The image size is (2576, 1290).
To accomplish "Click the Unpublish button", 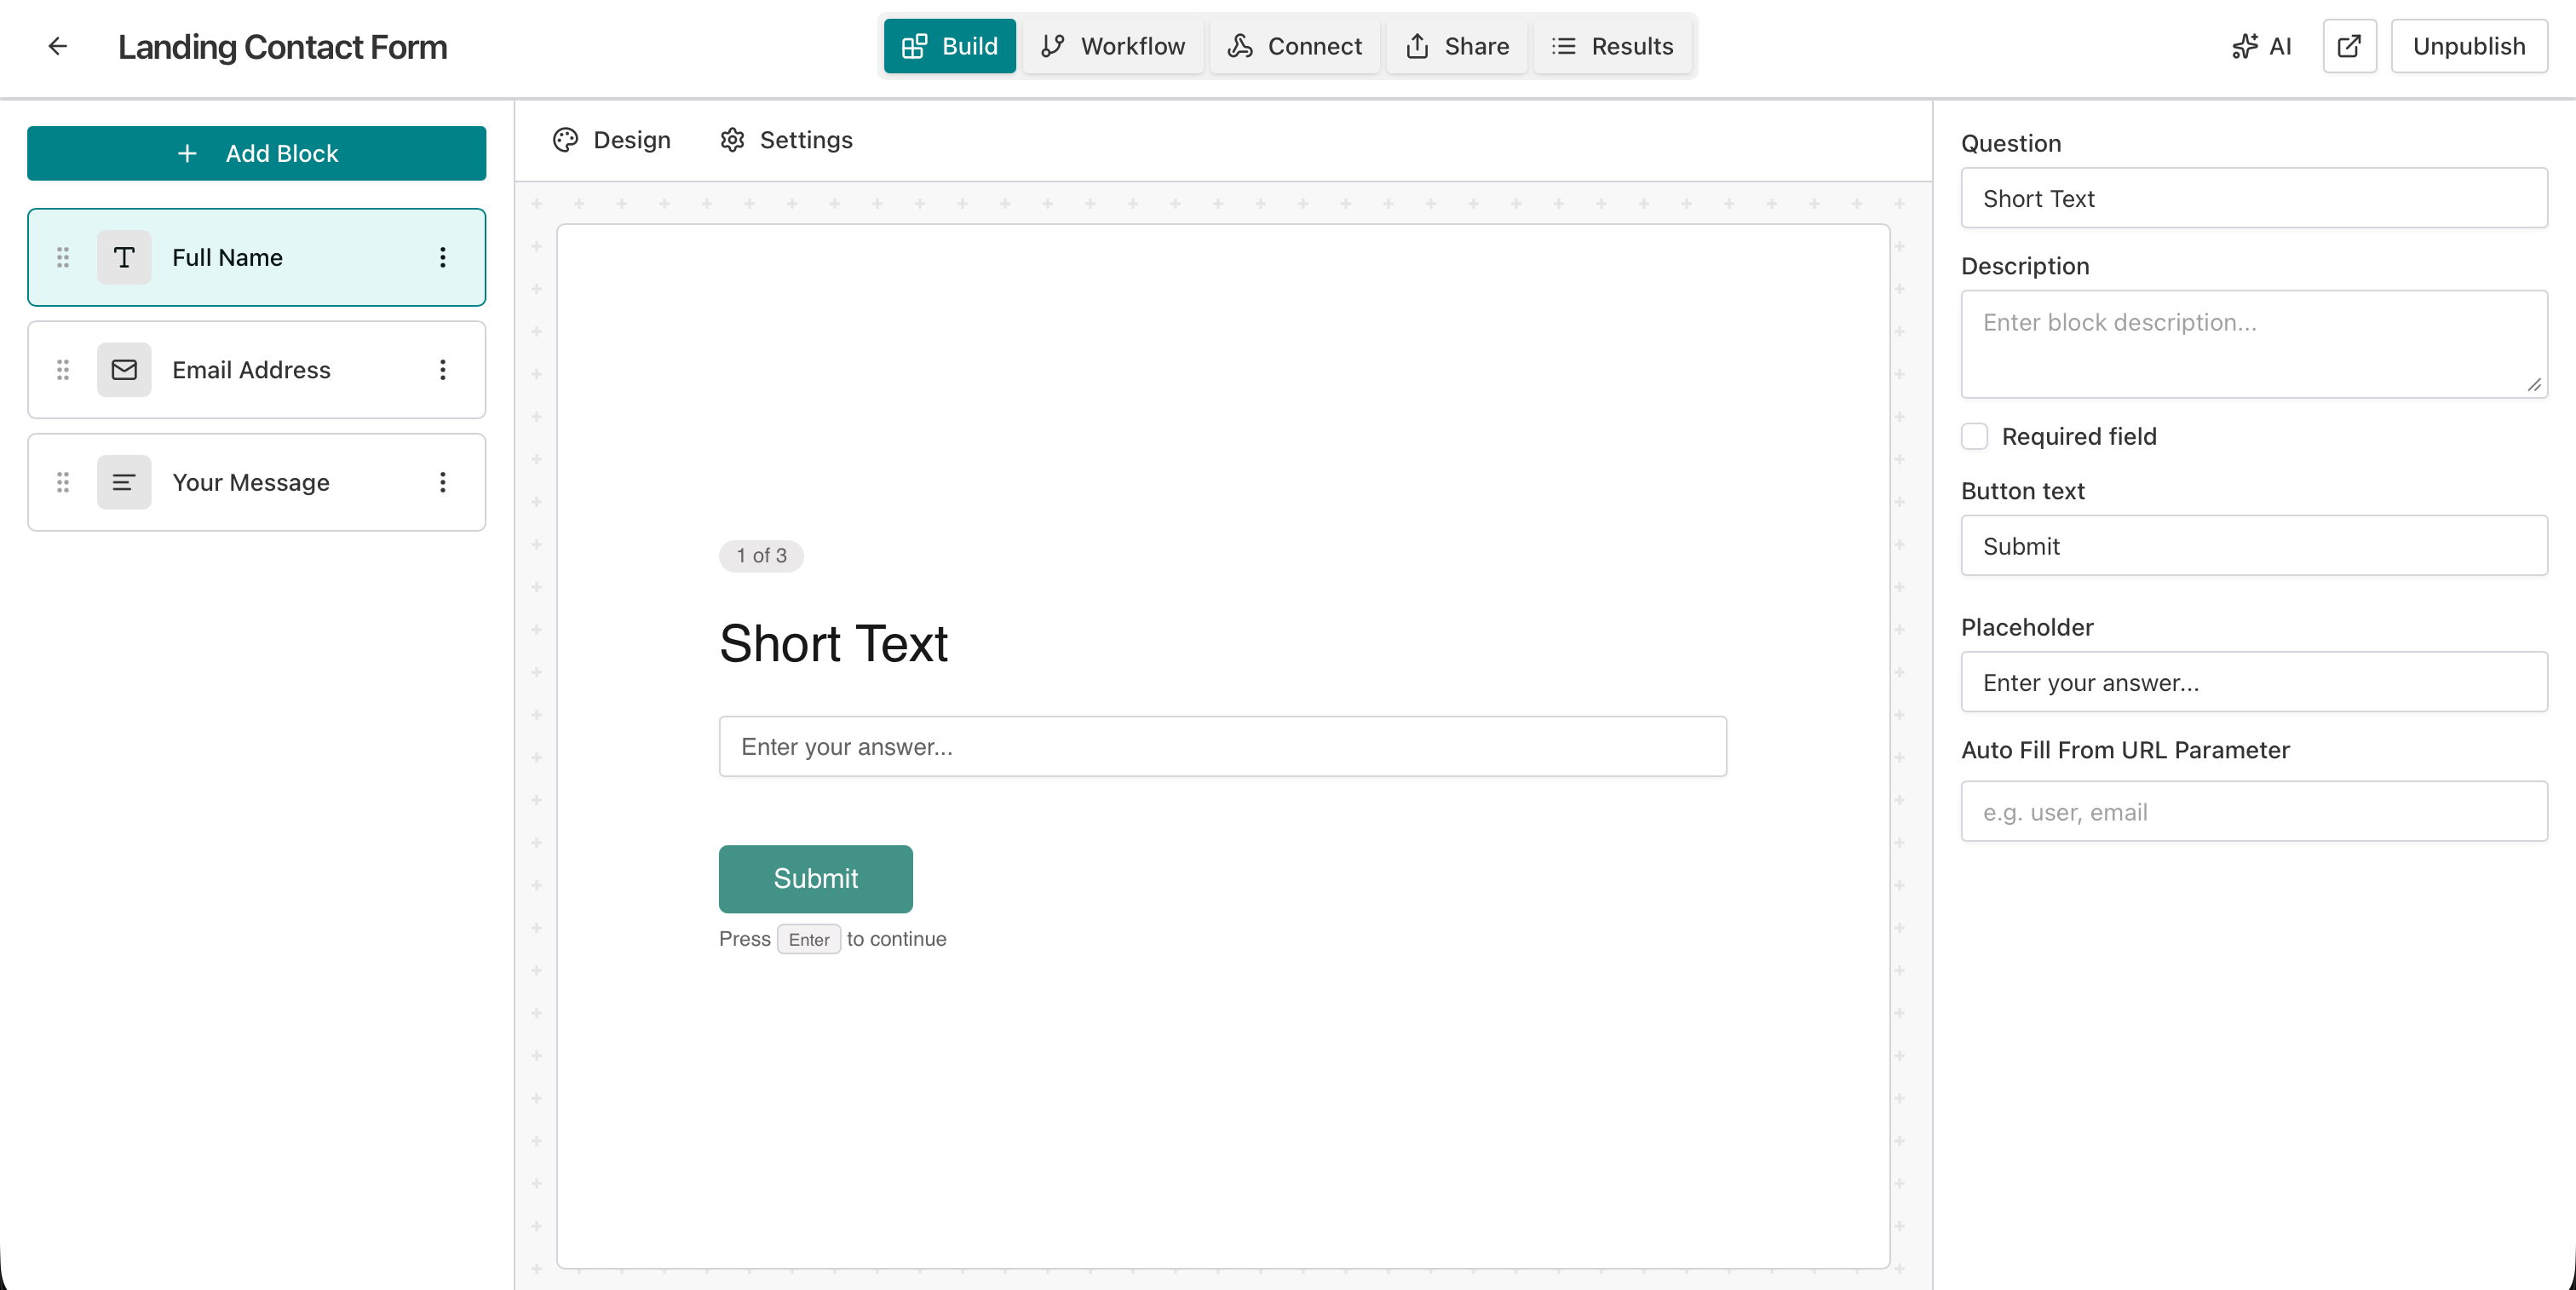I will [2469, 46].
